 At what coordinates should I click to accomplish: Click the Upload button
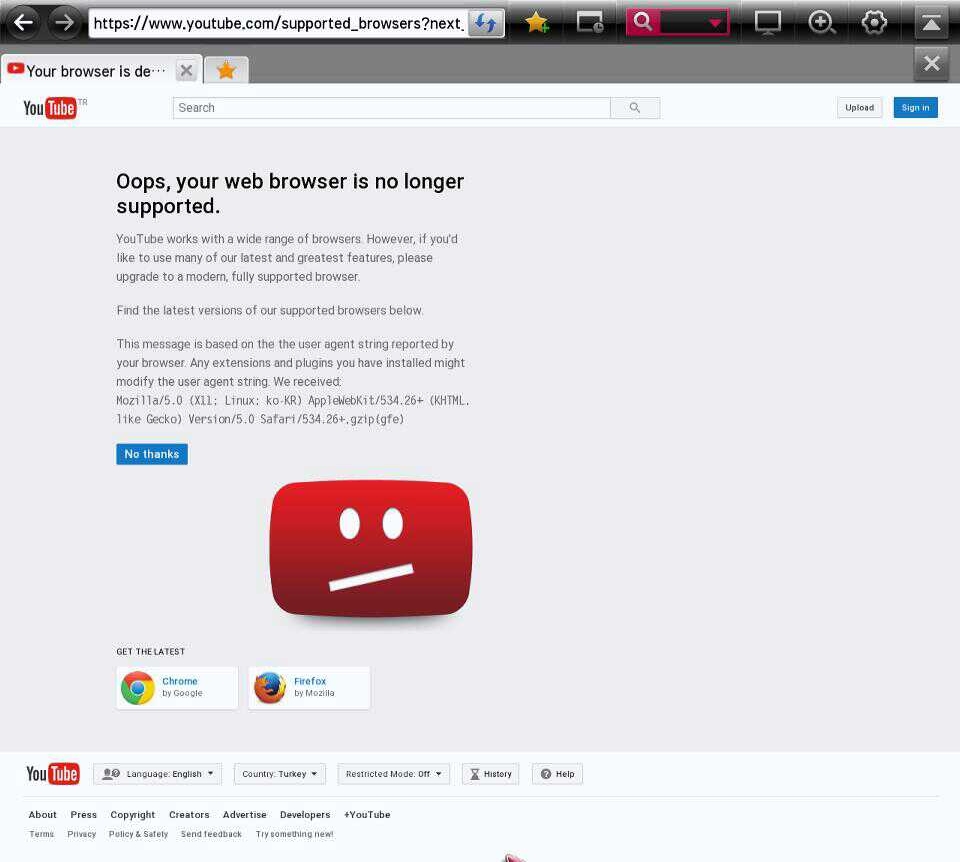point(860,108)
